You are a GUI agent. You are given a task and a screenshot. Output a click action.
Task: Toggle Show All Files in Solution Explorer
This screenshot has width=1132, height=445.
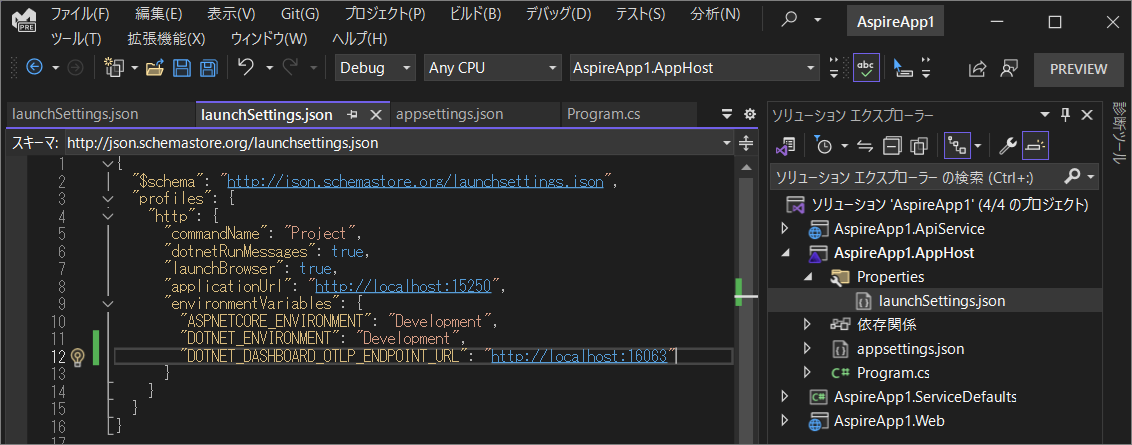pyautogui.click(x=919, y=146)
